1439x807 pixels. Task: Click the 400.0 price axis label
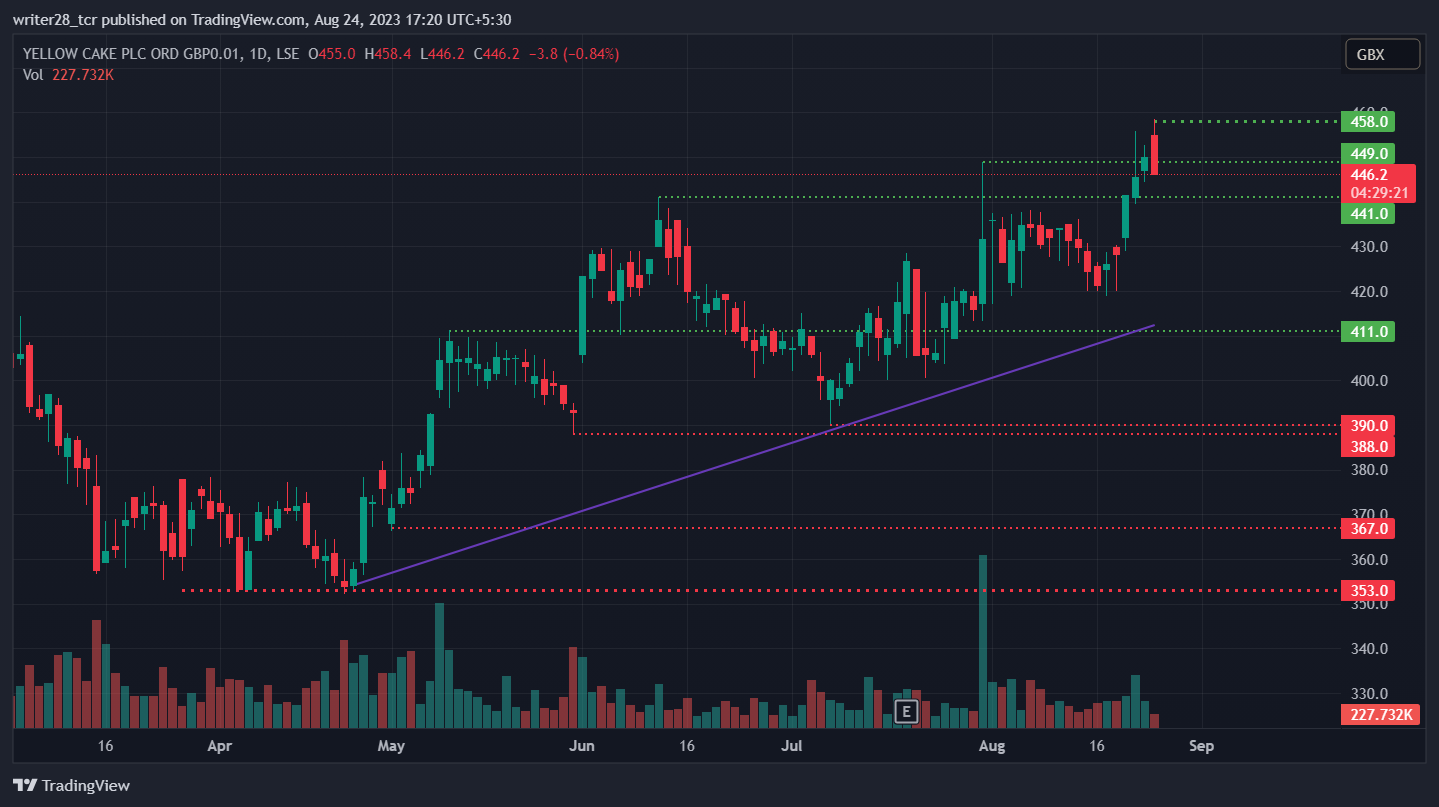tap(1369, 381)
